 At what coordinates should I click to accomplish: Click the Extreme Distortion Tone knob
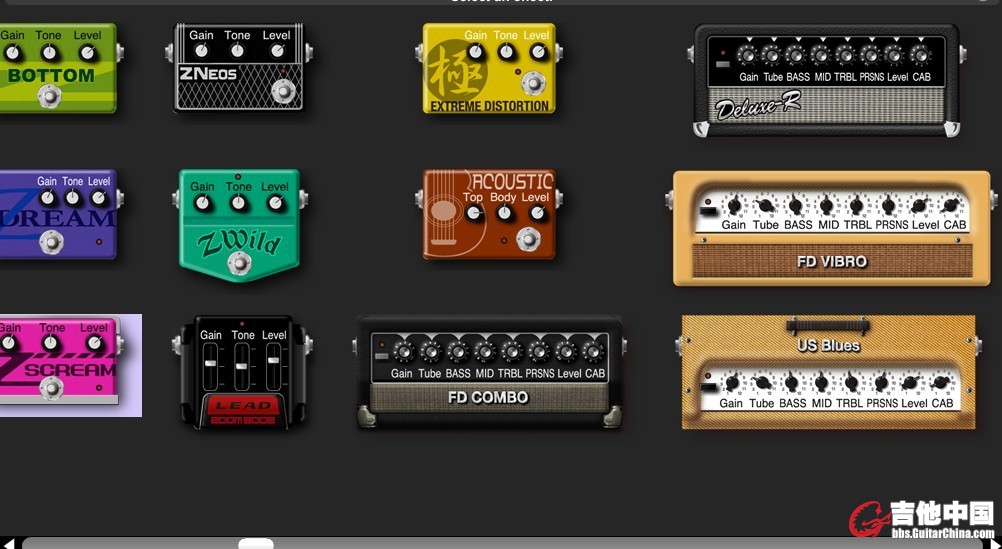click(x=506, y=52)
